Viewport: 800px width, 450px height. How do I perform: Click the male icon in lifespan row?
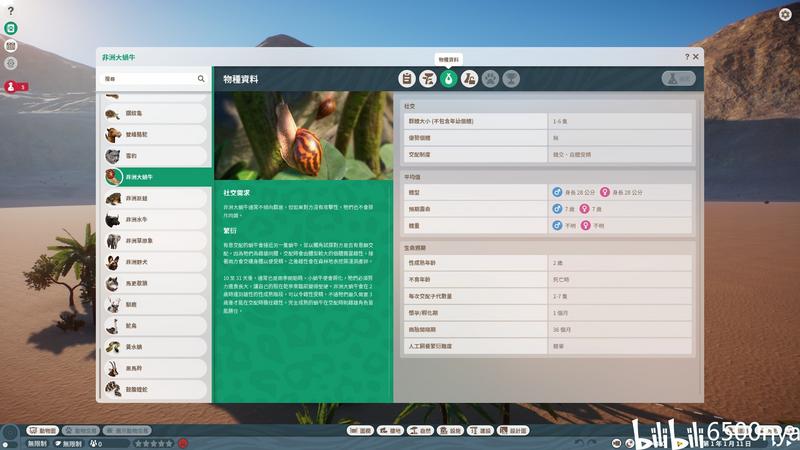tap(557, 209)
